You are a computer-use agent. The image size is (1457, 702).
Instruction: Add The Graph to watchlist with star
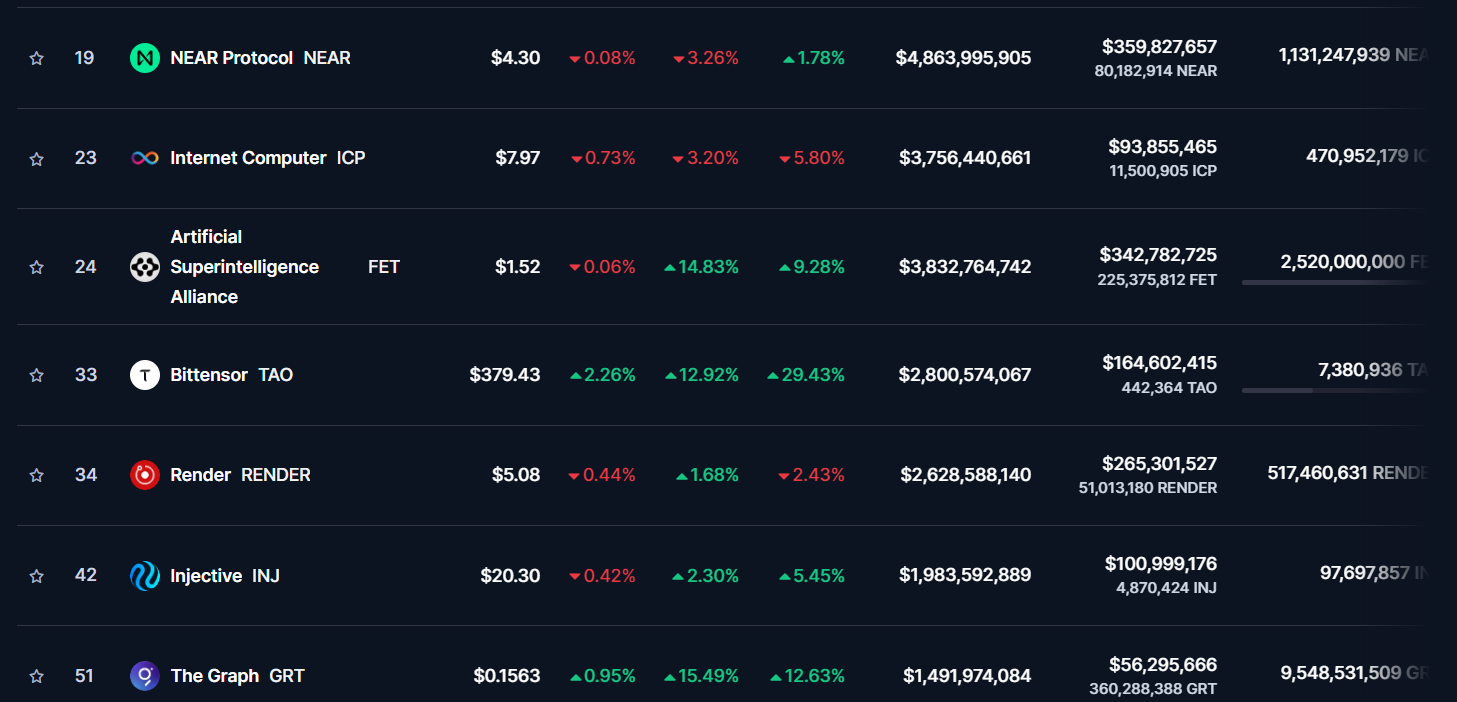(x=37, y=676)
